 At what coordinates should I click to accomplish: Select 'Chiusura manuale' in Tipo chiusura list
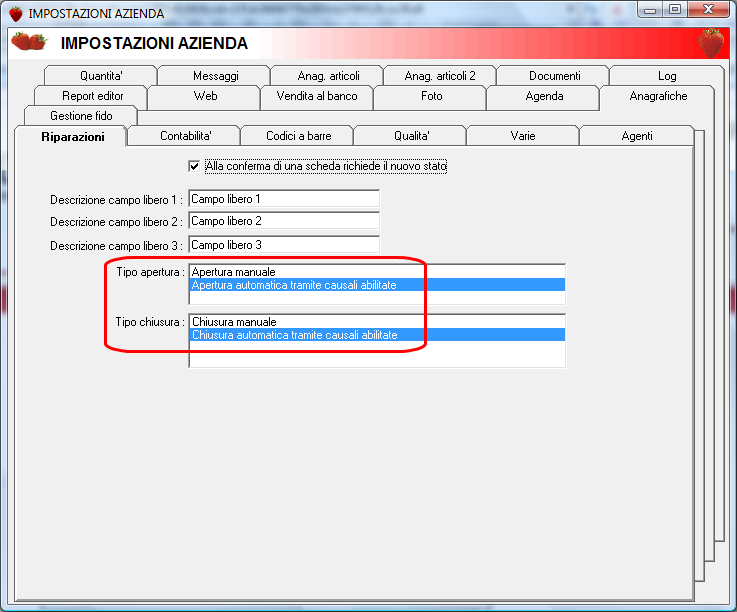click(377, 322)
